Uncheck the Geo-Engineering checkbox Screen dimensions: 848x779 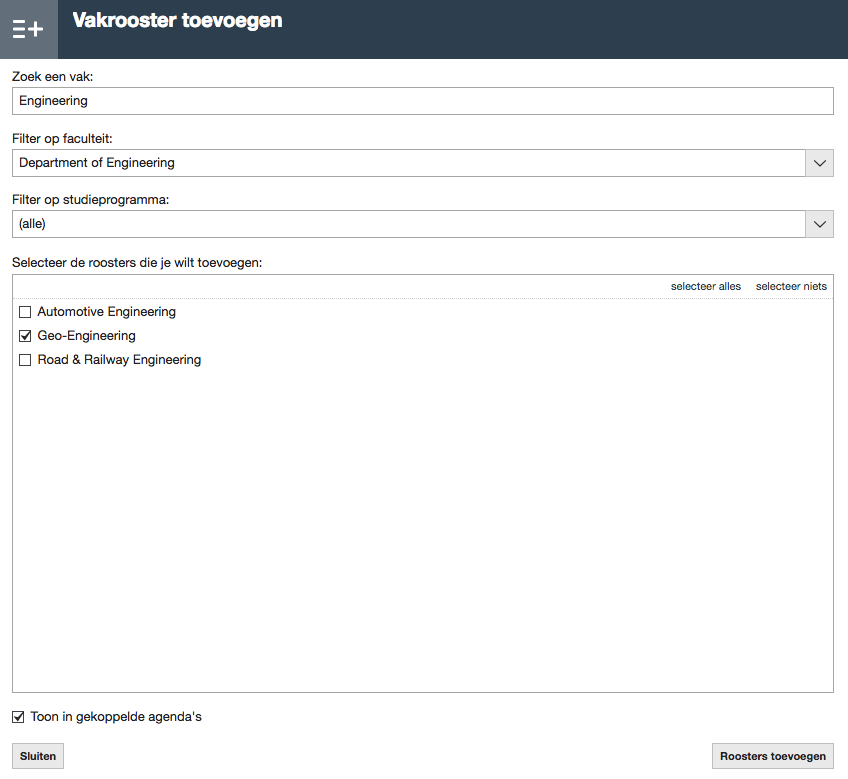25,336
